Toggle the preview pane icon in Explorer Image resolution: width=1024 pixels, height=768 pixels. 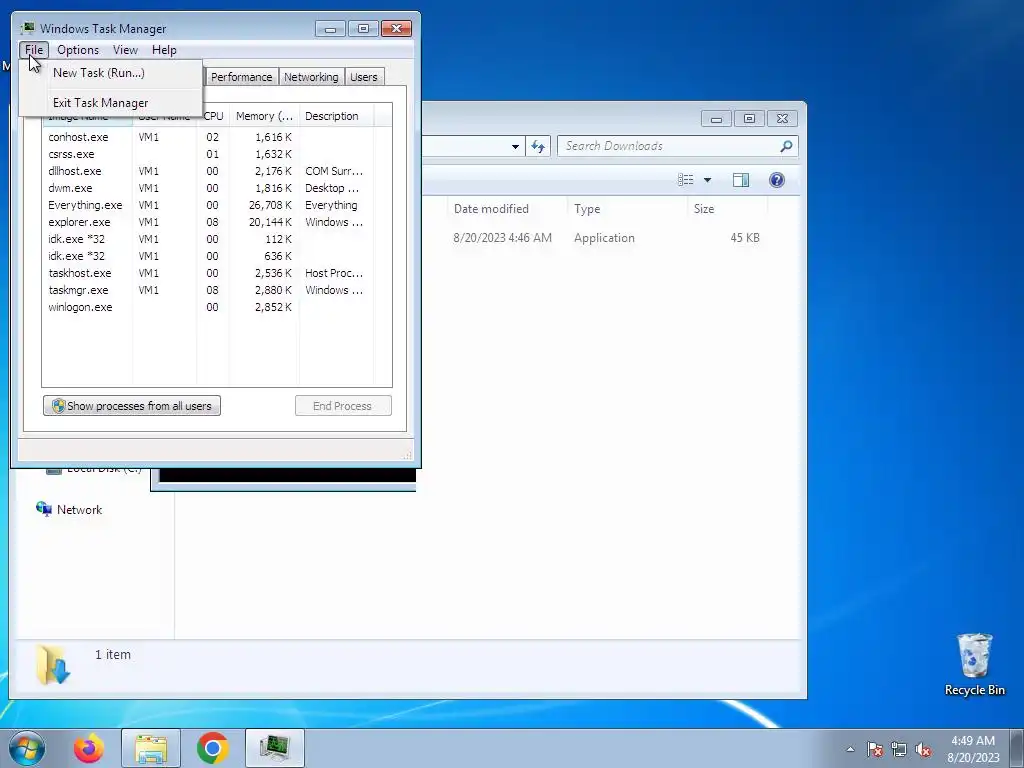tap(741, 180)
